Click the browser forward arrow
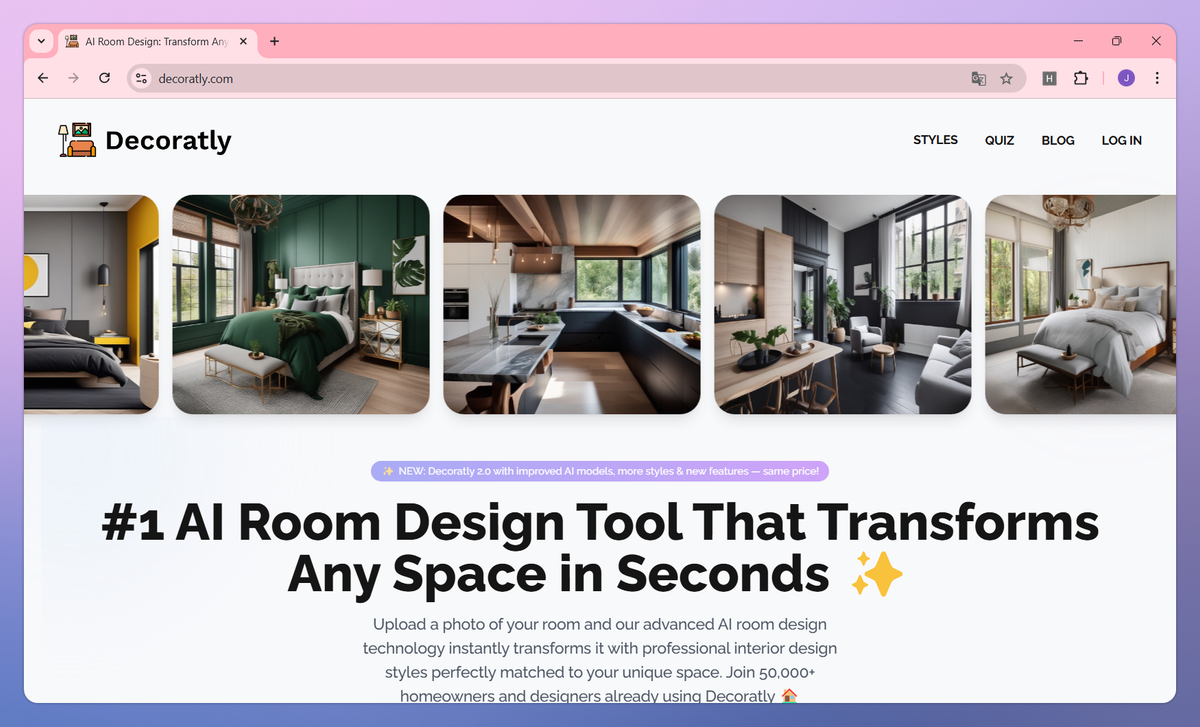The width and height of the screenshot is (1200, 727). [x=73, y=78]
